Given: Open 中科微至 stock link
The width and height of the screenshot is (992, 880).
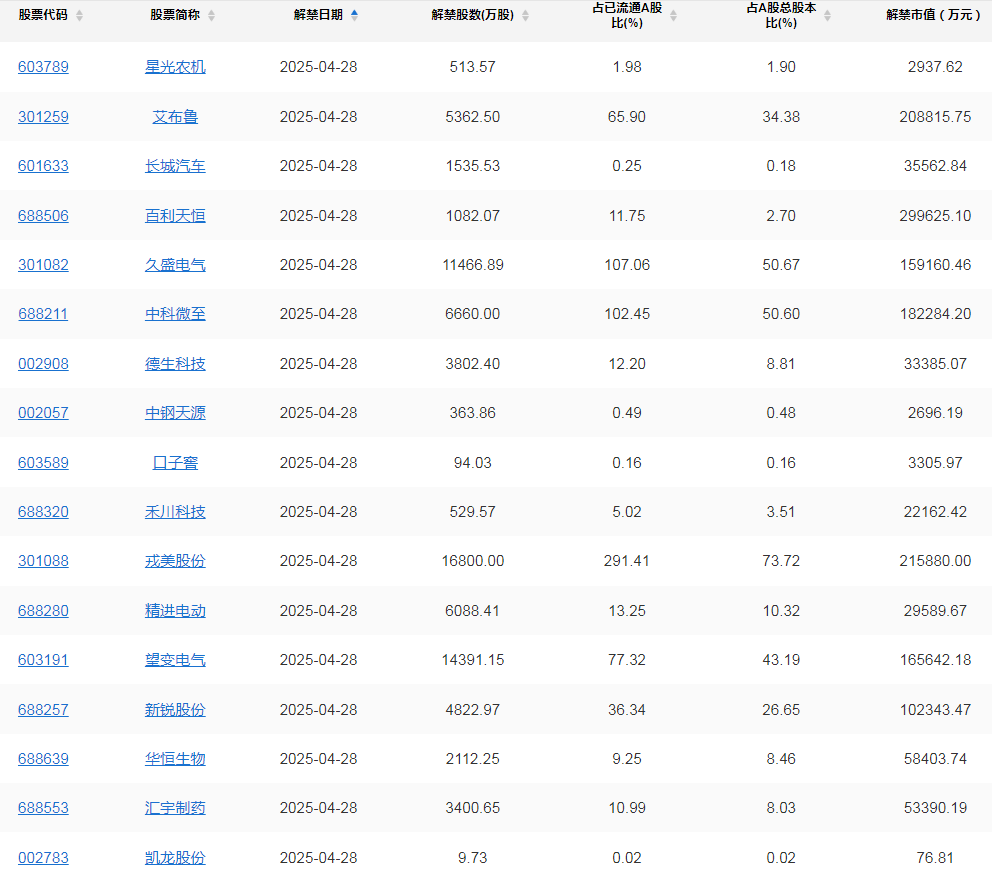Looking at the screenshot, I should [x=175, y=314].
